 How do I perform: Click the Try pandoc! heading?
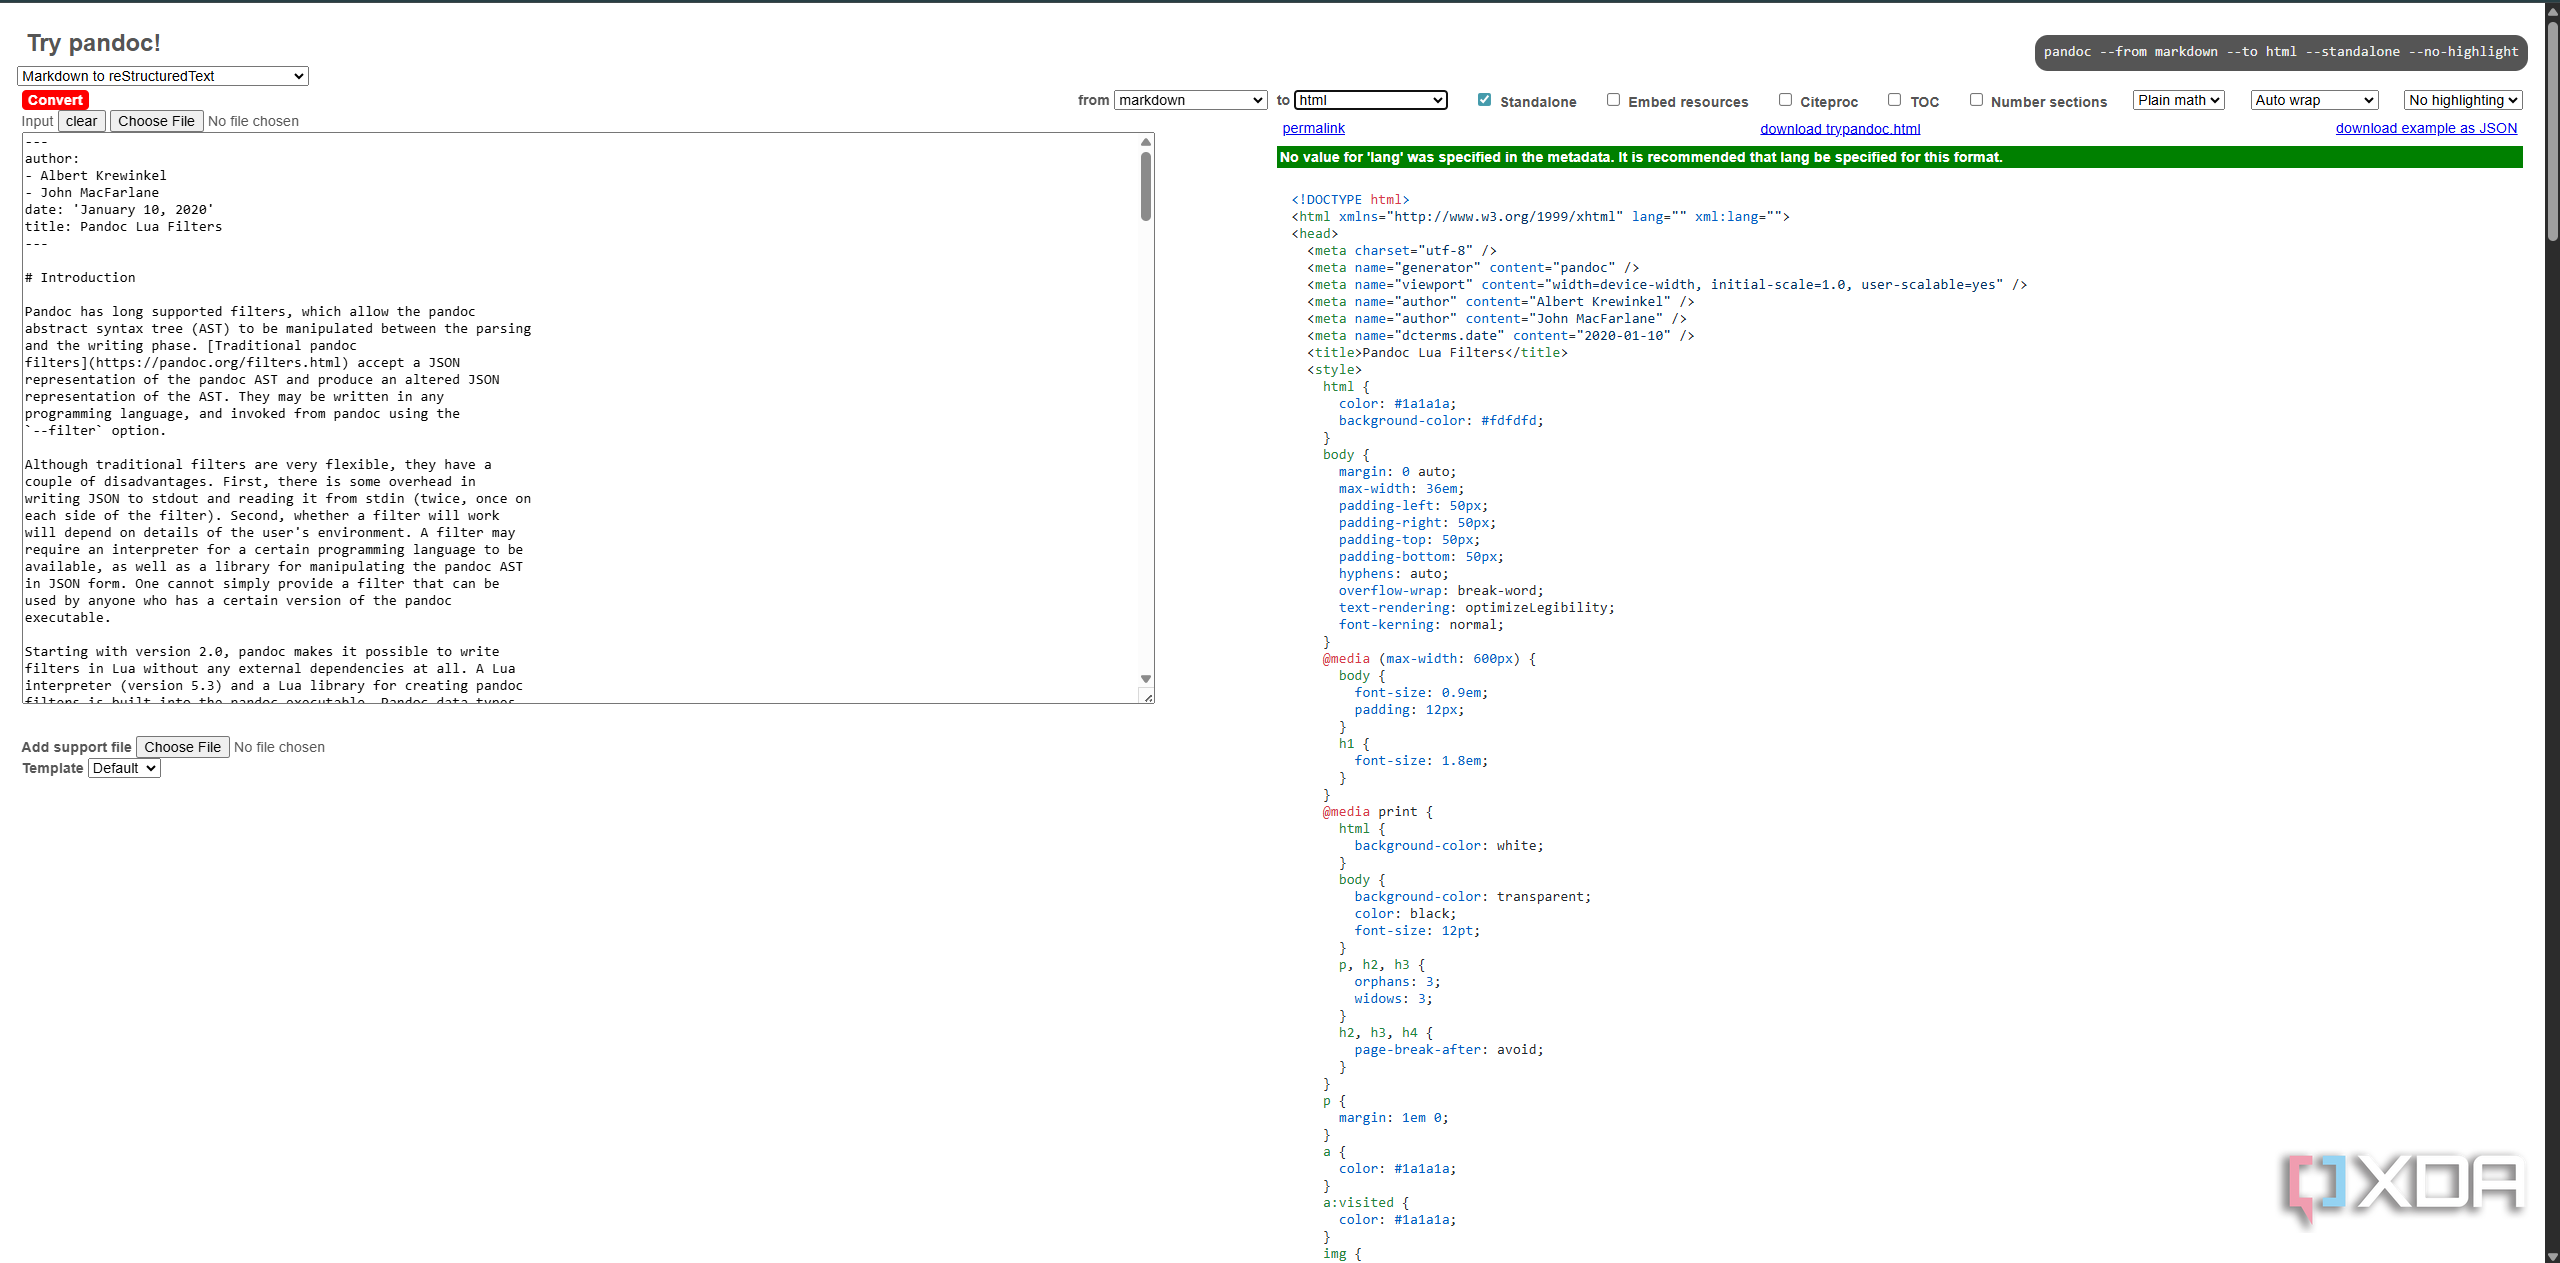tap(94, 43)
